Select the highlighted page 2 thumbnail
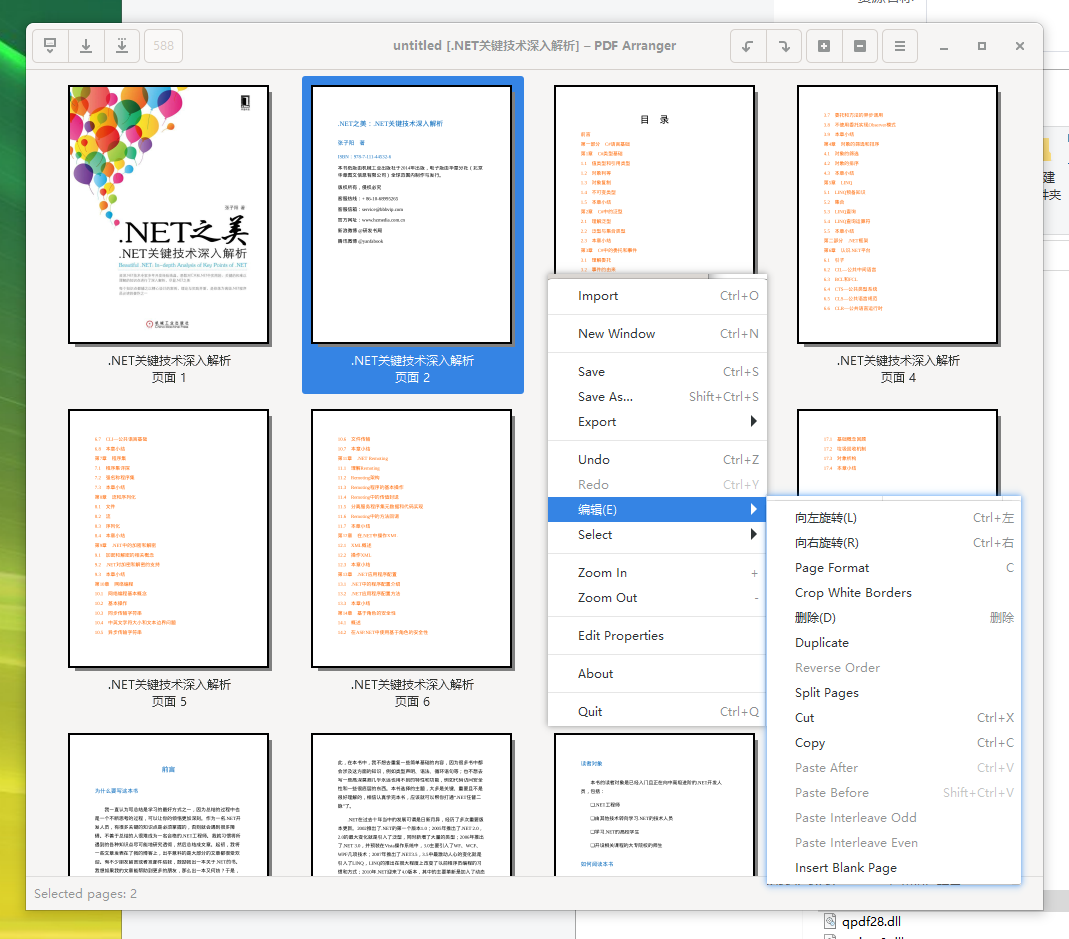Image resolution: width=1069 pixels, height=939 pixels. (412, 215)
